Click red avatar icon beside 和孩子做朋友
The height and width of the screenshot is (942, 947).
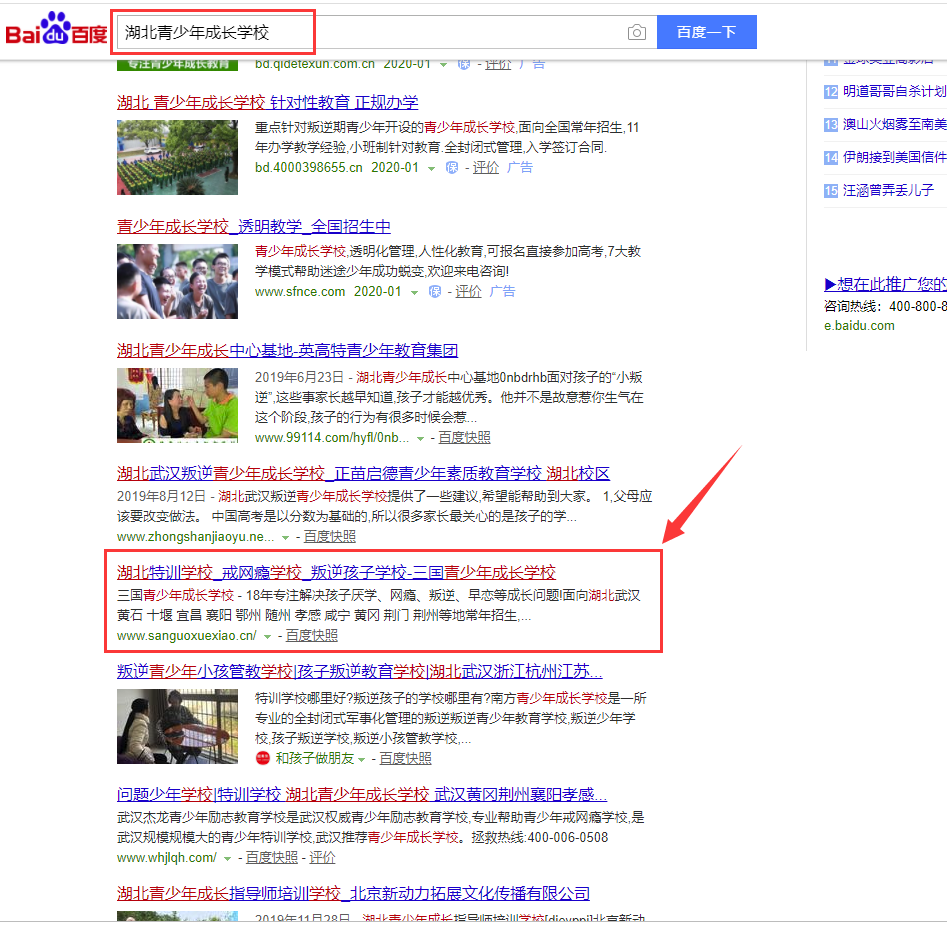263,758
